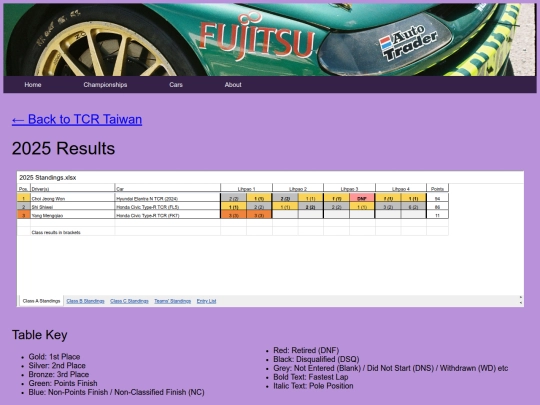Screen dimensions: 540x405
Task: Click driver cell 'Yang Mengqiao'
Action: coord(72,215)
